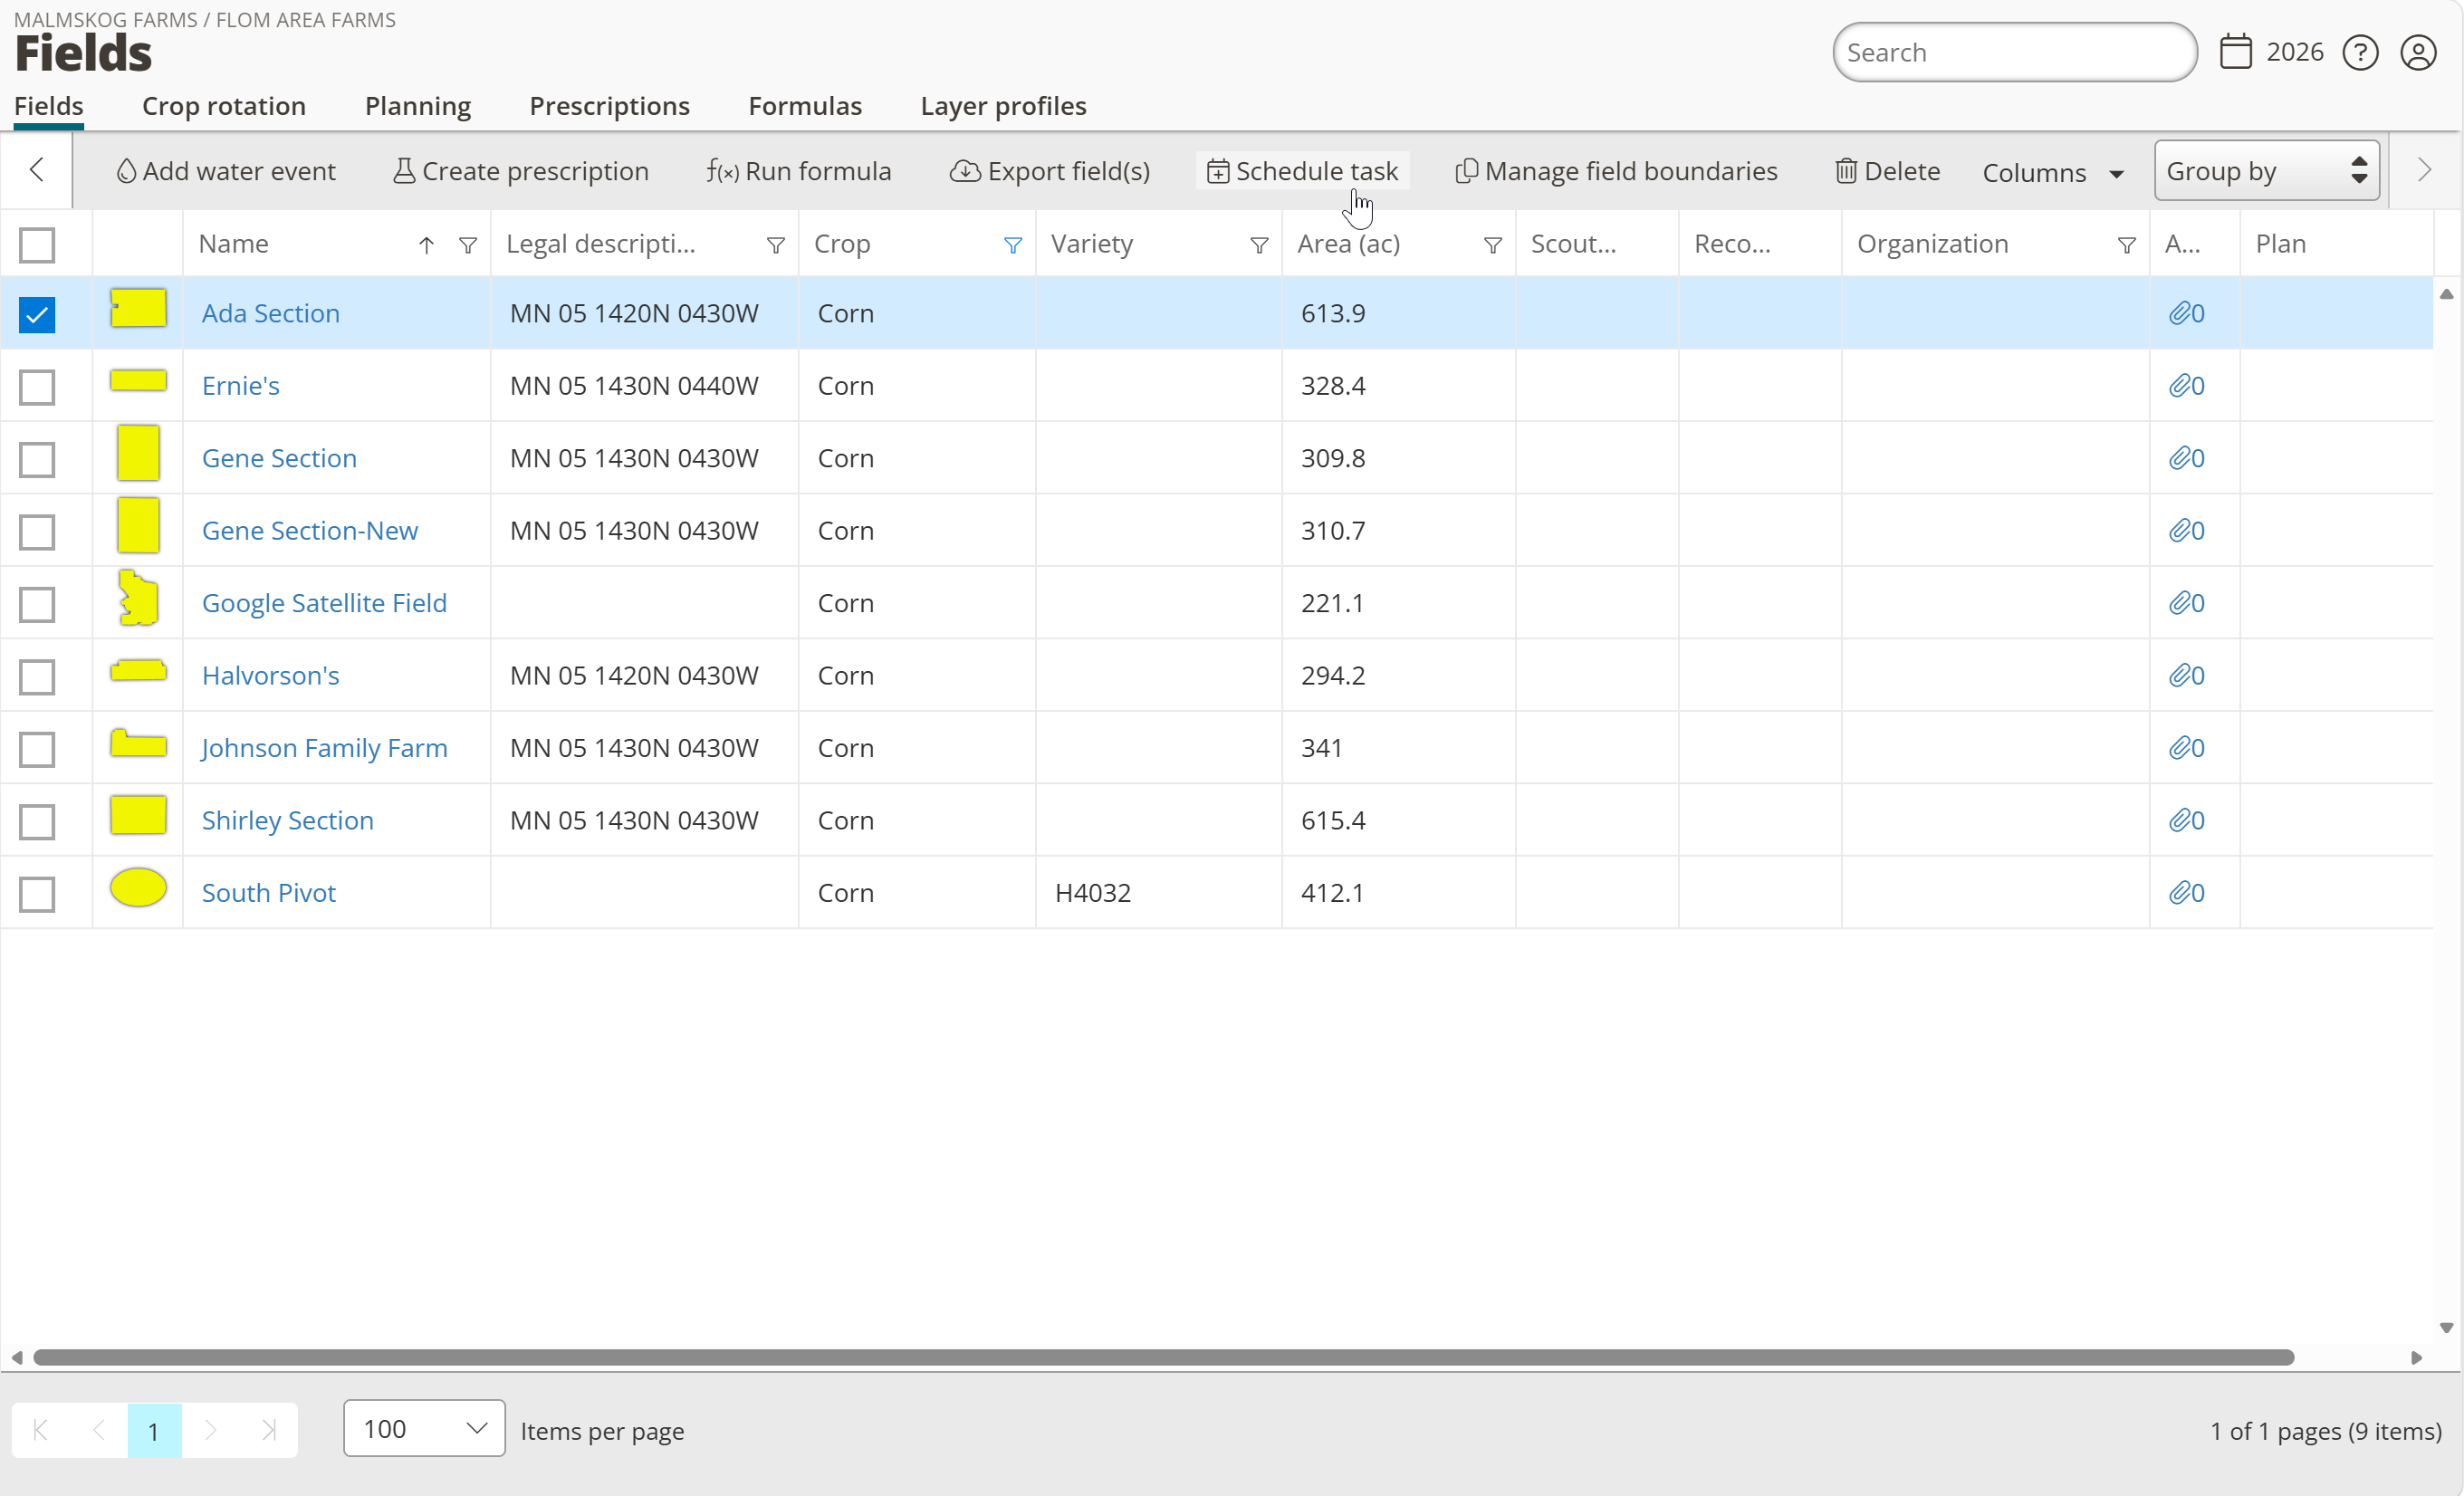Check the Google Satellite Field checkbox
This screenshot has width=2464, height=1496.
(37, 605)
